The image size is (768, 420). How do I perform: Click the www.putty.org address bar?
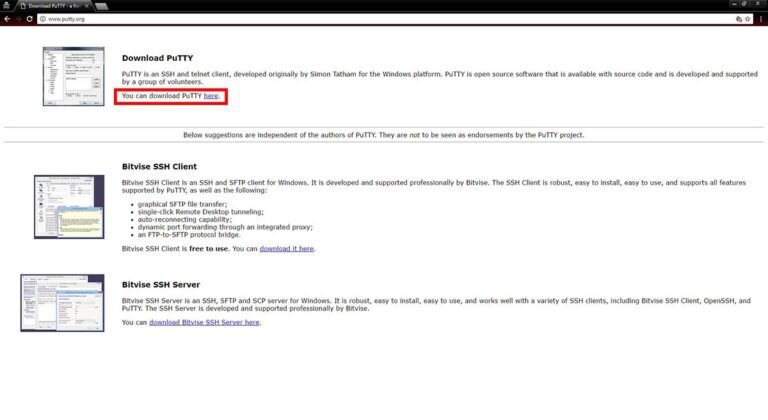pos(300,19)
